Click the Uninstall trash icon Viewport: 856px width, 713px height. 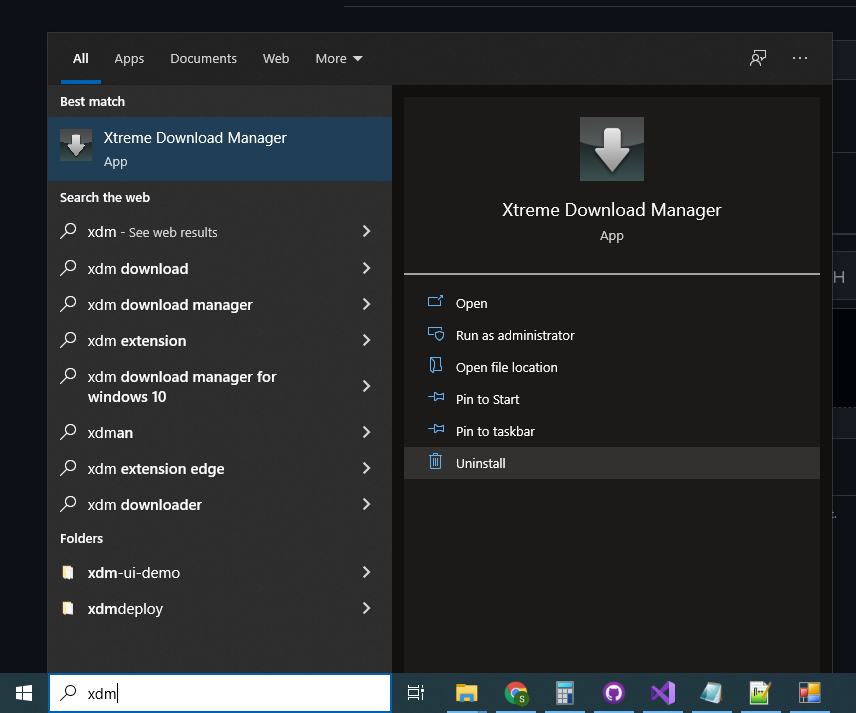tap(436, 463)
